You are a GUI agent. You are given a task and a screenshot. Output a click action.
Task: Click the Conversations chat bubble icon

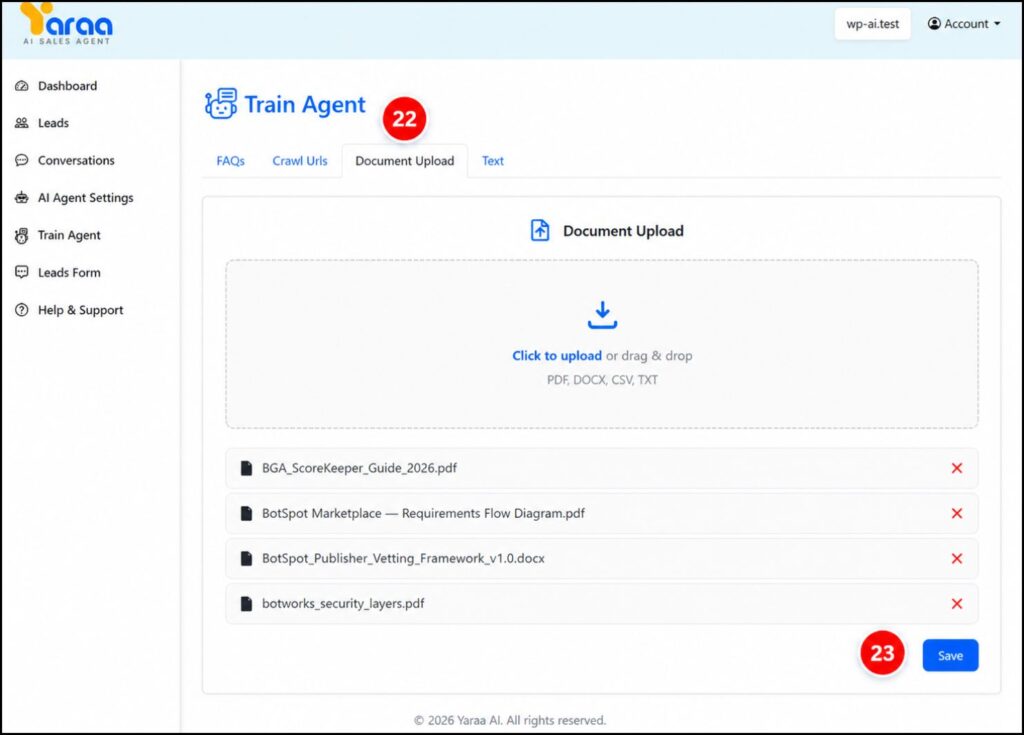22,160
